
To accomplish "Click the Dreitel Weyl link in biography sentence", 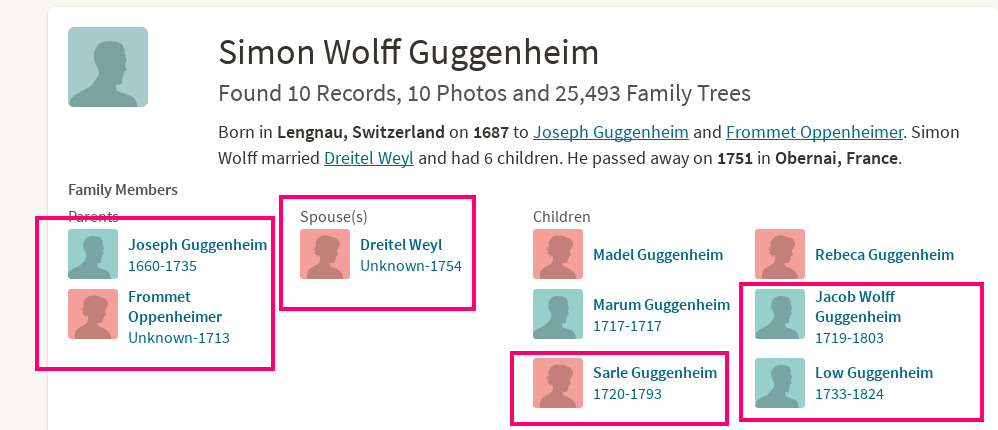I will click(x=369, y=158).
